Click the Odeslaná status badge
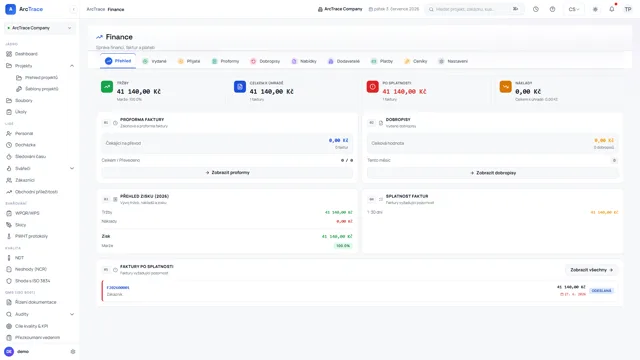640x360 pixels. point(602,291)
